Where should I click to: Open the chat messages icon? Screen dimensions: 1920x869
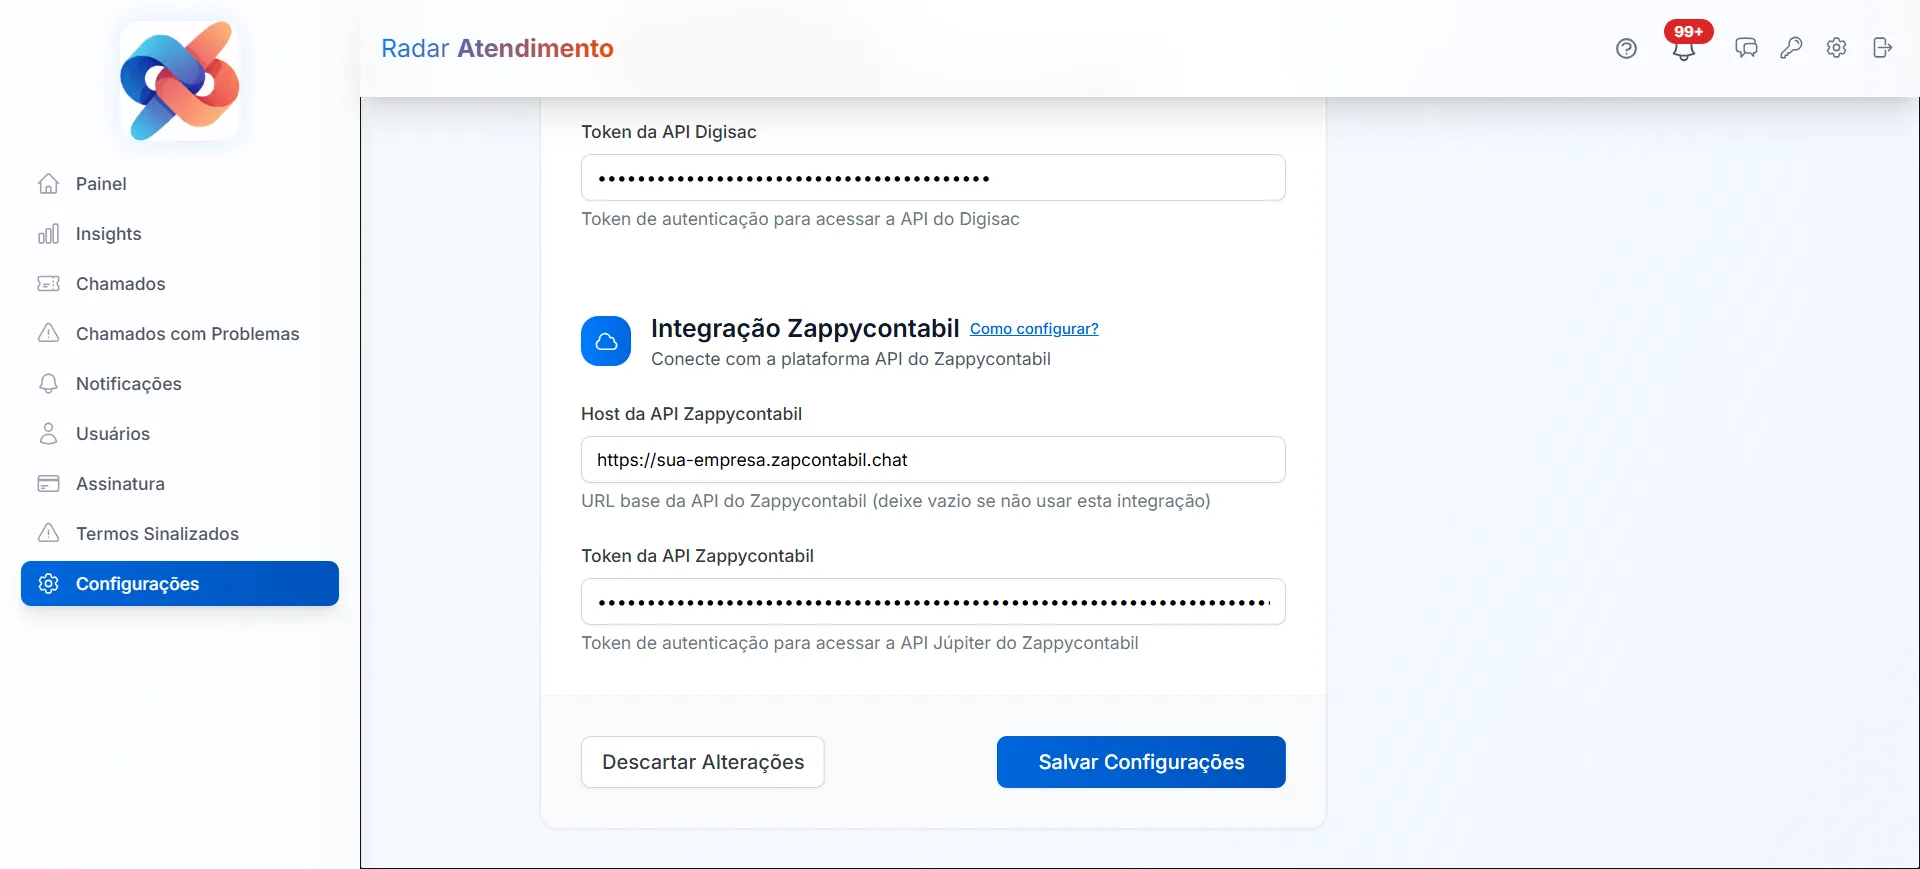(x=1746, y=48)
